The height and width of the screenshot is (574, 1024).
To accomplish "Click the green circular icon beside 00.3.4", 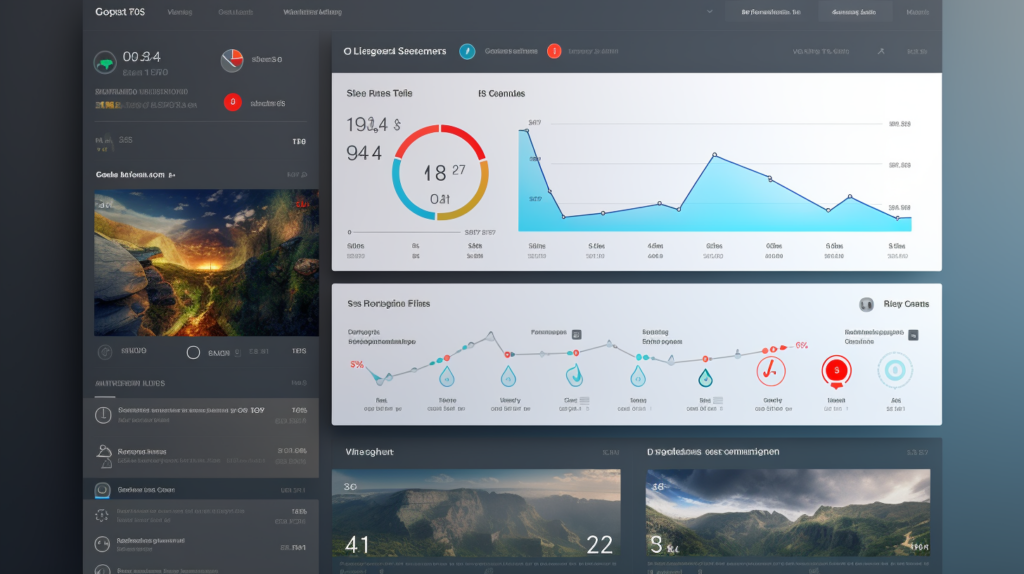I will tap(104, 63).
